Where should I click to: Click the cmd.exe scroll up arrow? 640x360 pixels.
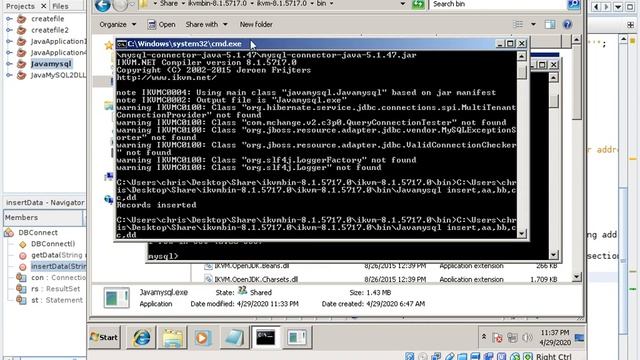522,56
